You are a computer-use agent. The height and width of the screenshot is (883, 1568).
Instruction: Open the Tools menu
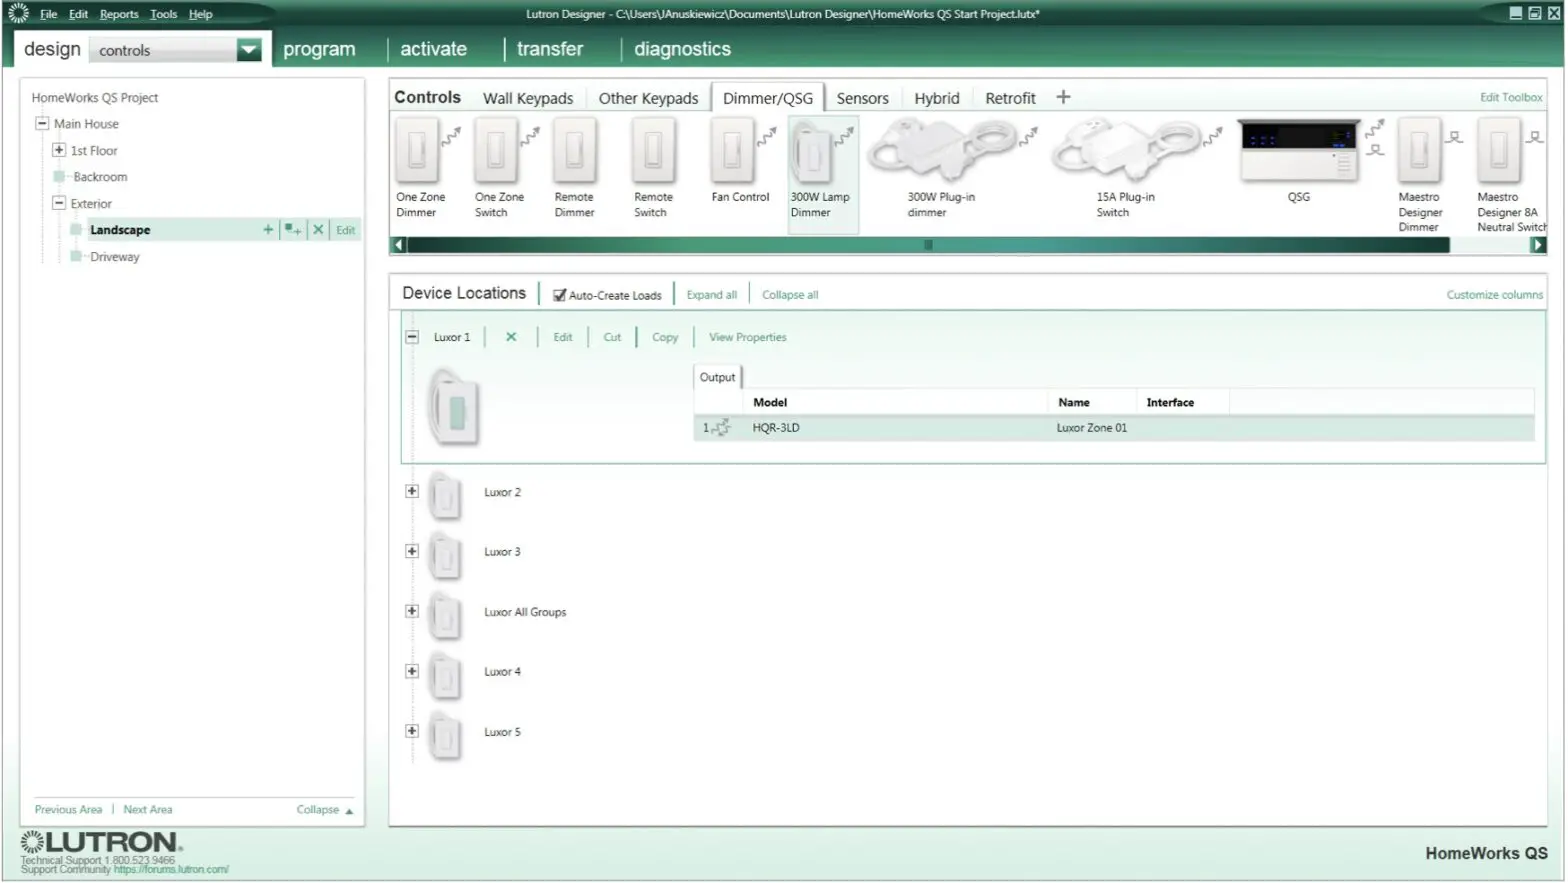pyautogui.click(x=163, y=14)
